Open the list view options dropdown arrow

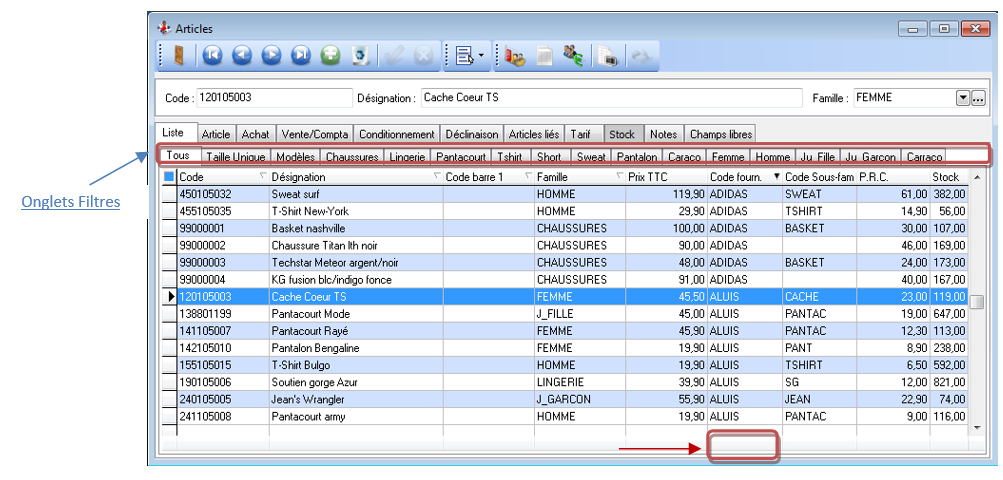[x=481, y=56]
